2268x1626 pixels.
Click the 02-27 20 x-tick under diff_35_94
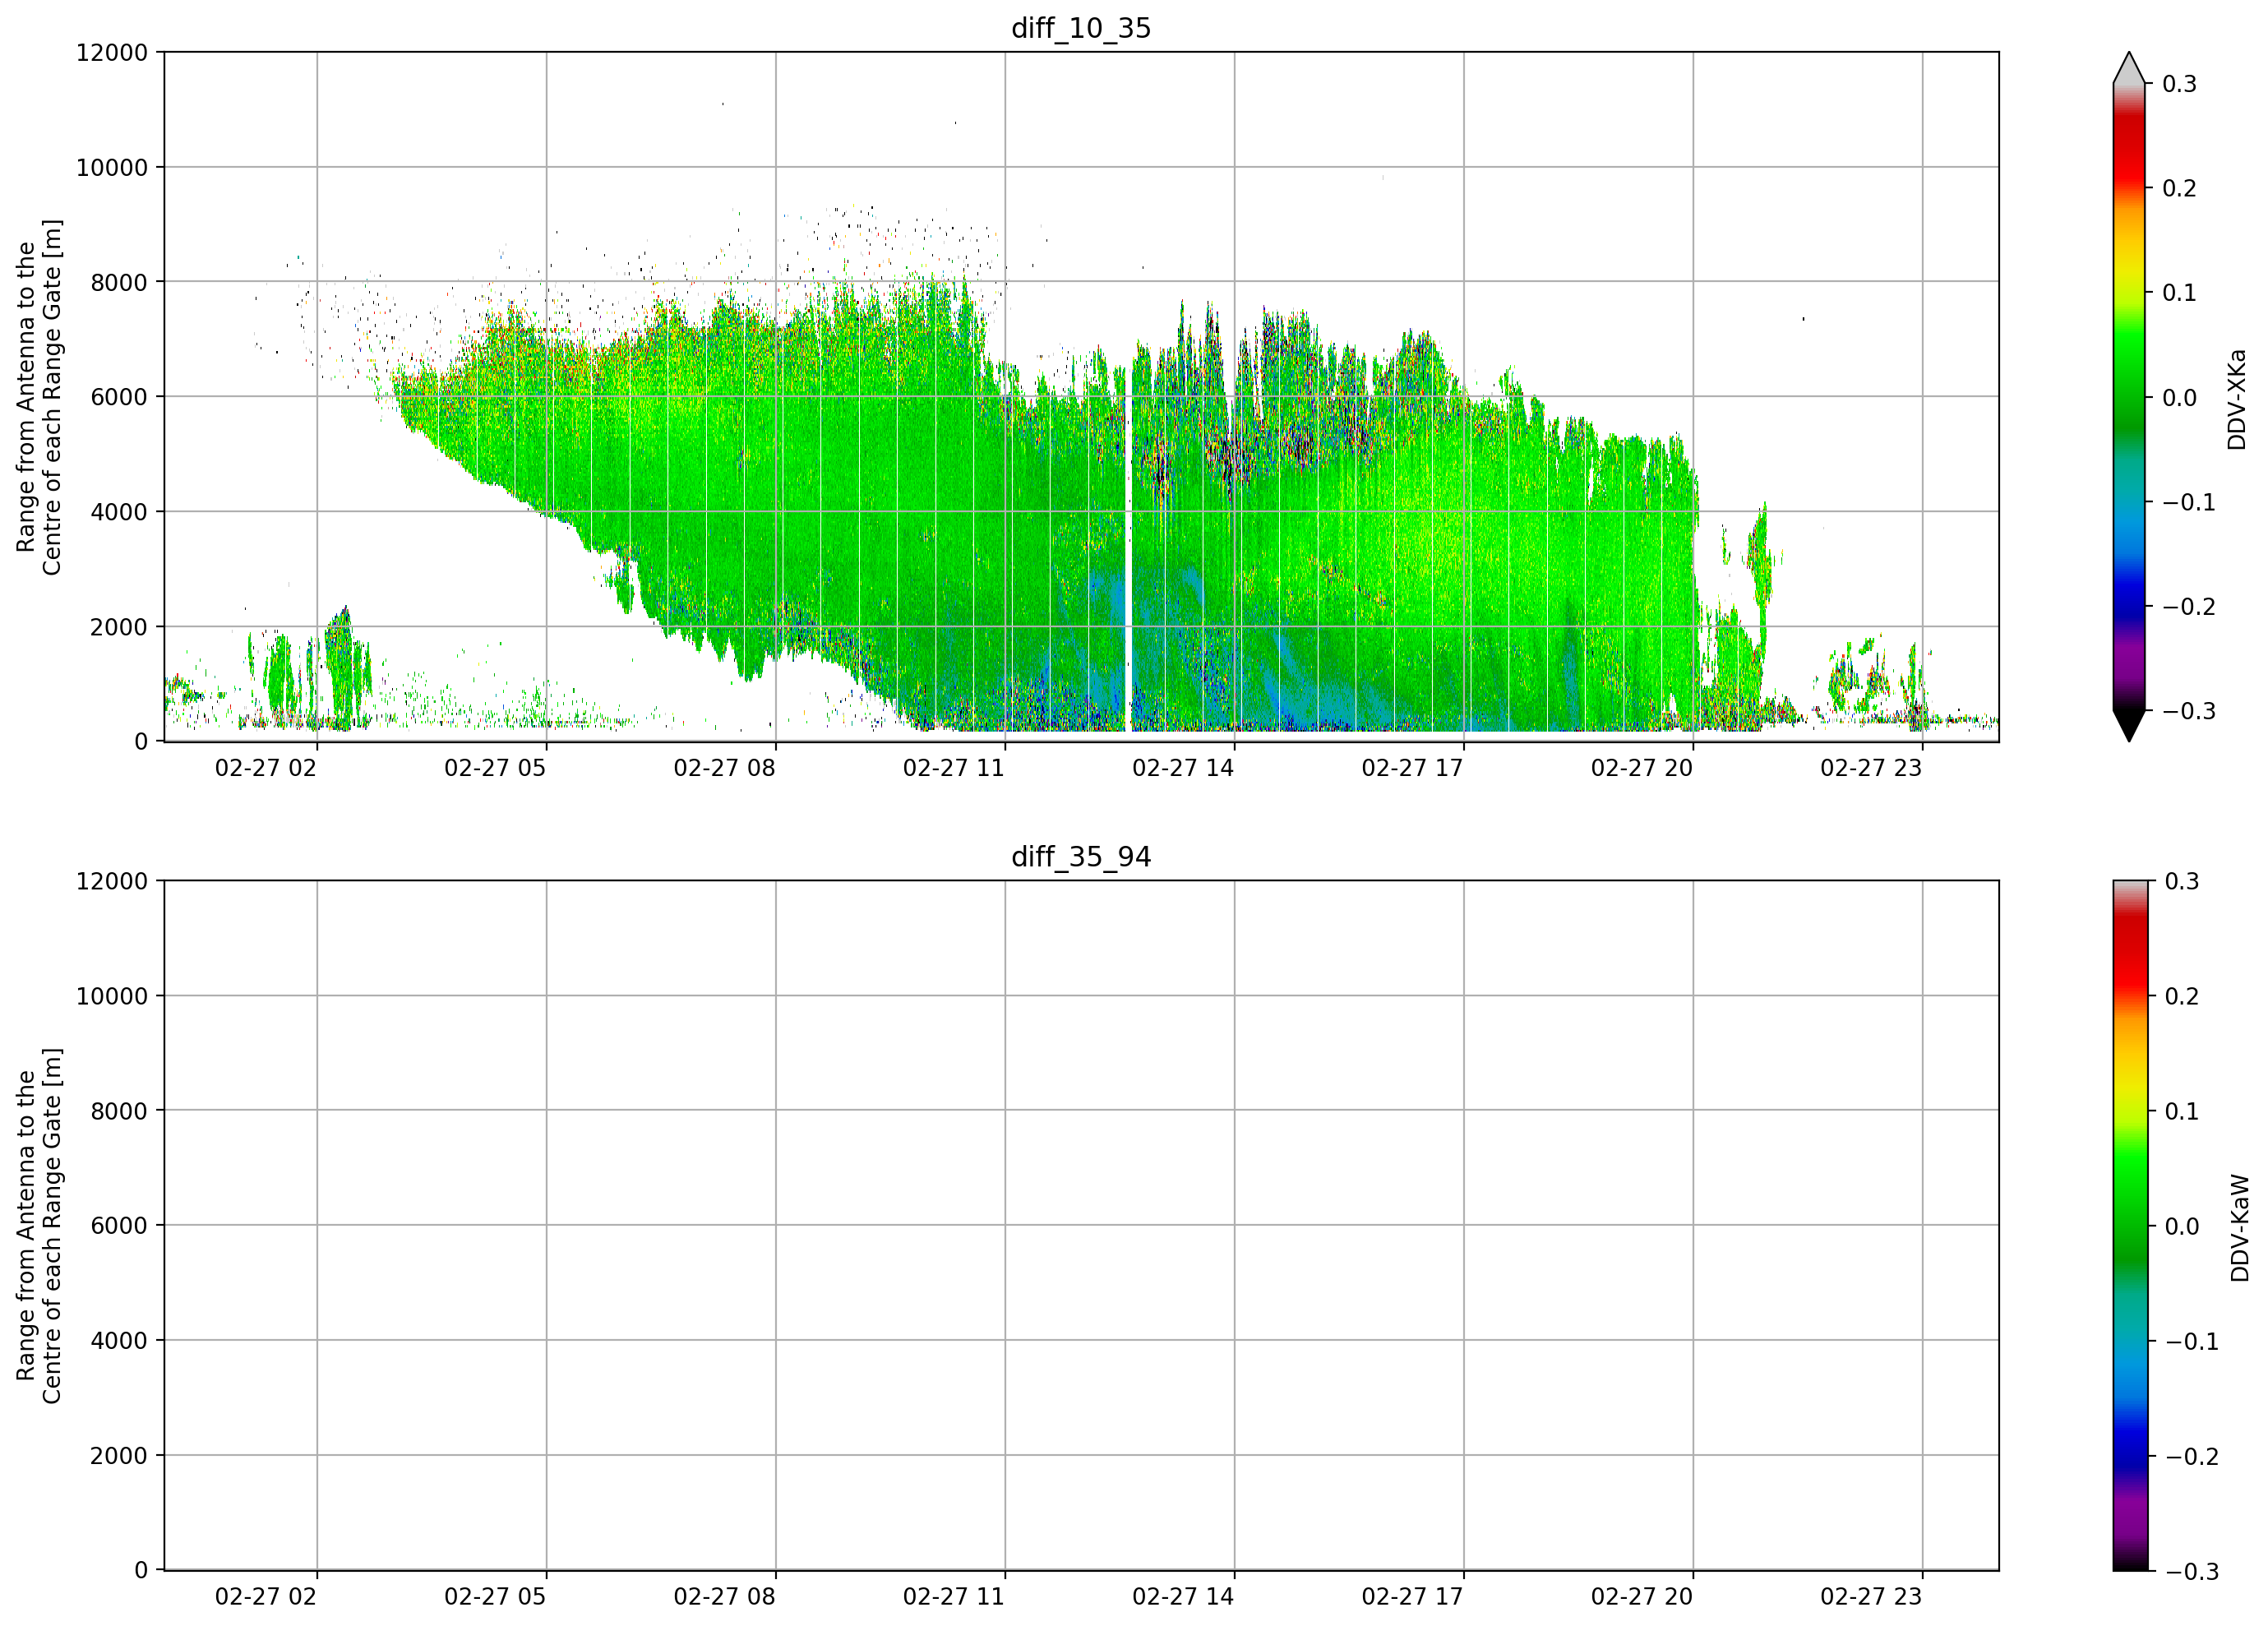point(1642,1597)
